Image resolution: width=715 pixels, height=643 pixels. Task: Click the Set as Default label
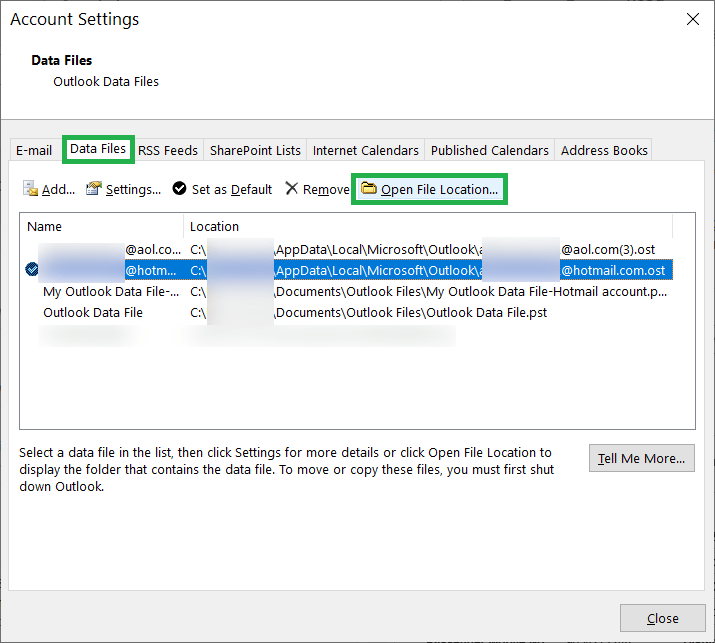point(232,189)
